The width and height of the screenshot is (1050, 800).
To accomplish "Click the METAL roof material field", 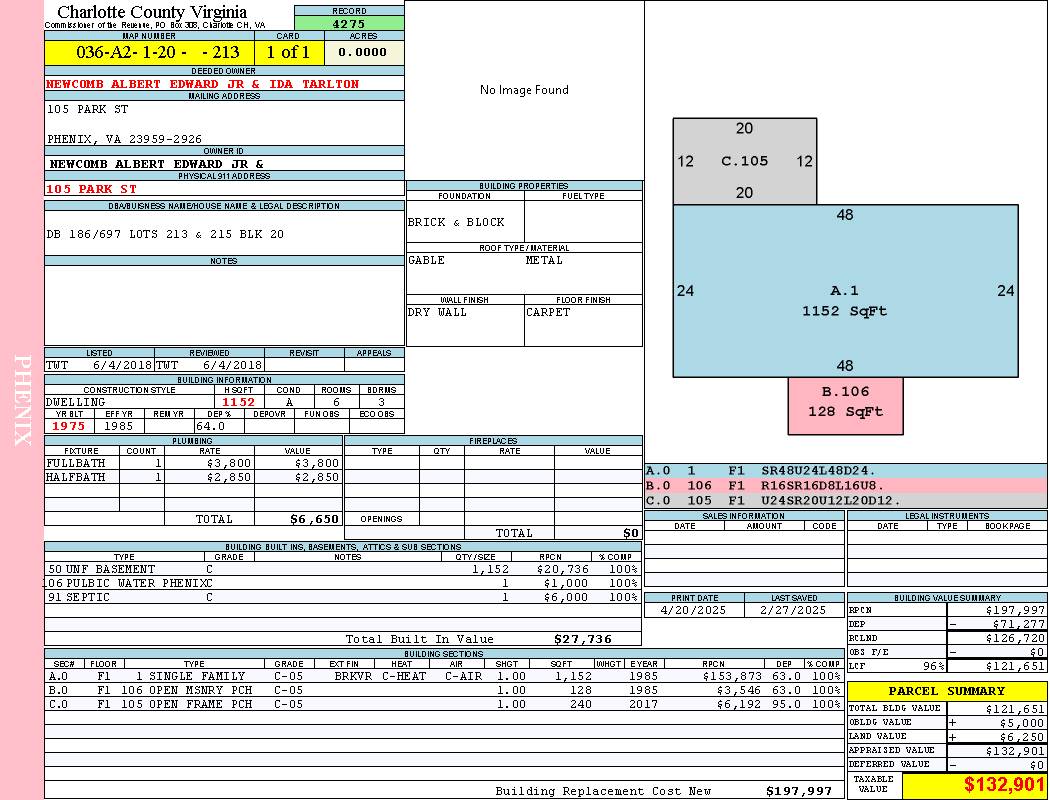I will click(x=545, y=260).
